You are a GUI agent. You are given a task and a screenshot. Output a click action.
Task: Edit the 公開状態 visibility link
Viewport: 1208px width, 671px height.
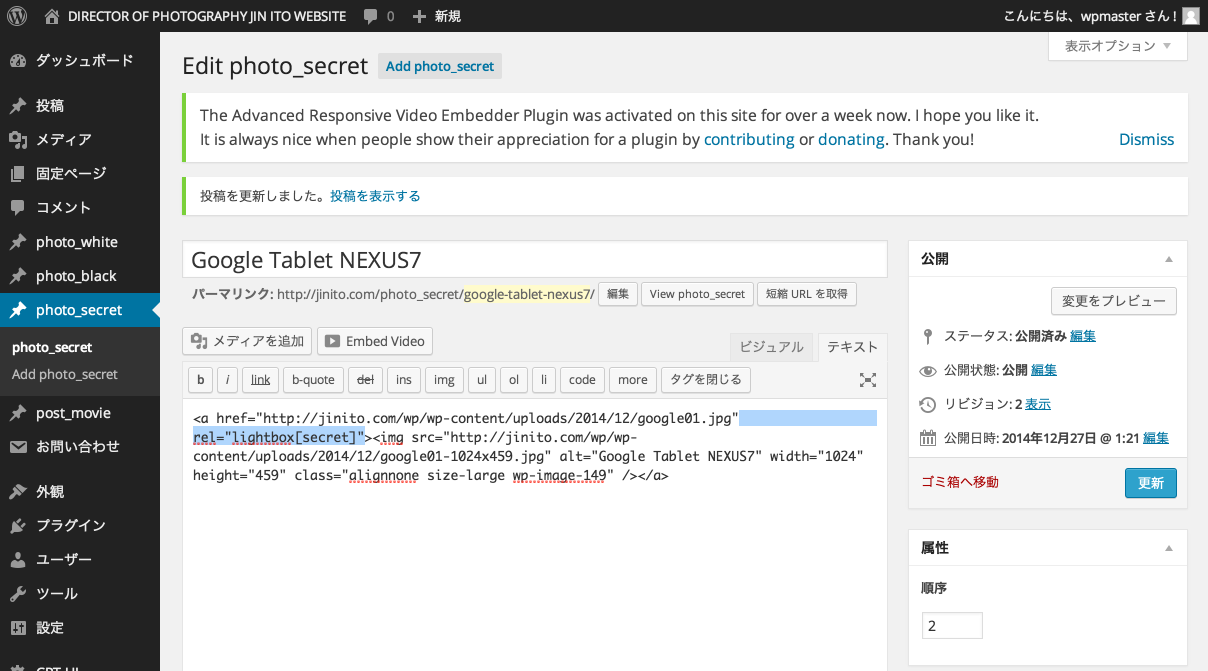coord(1044,370)
